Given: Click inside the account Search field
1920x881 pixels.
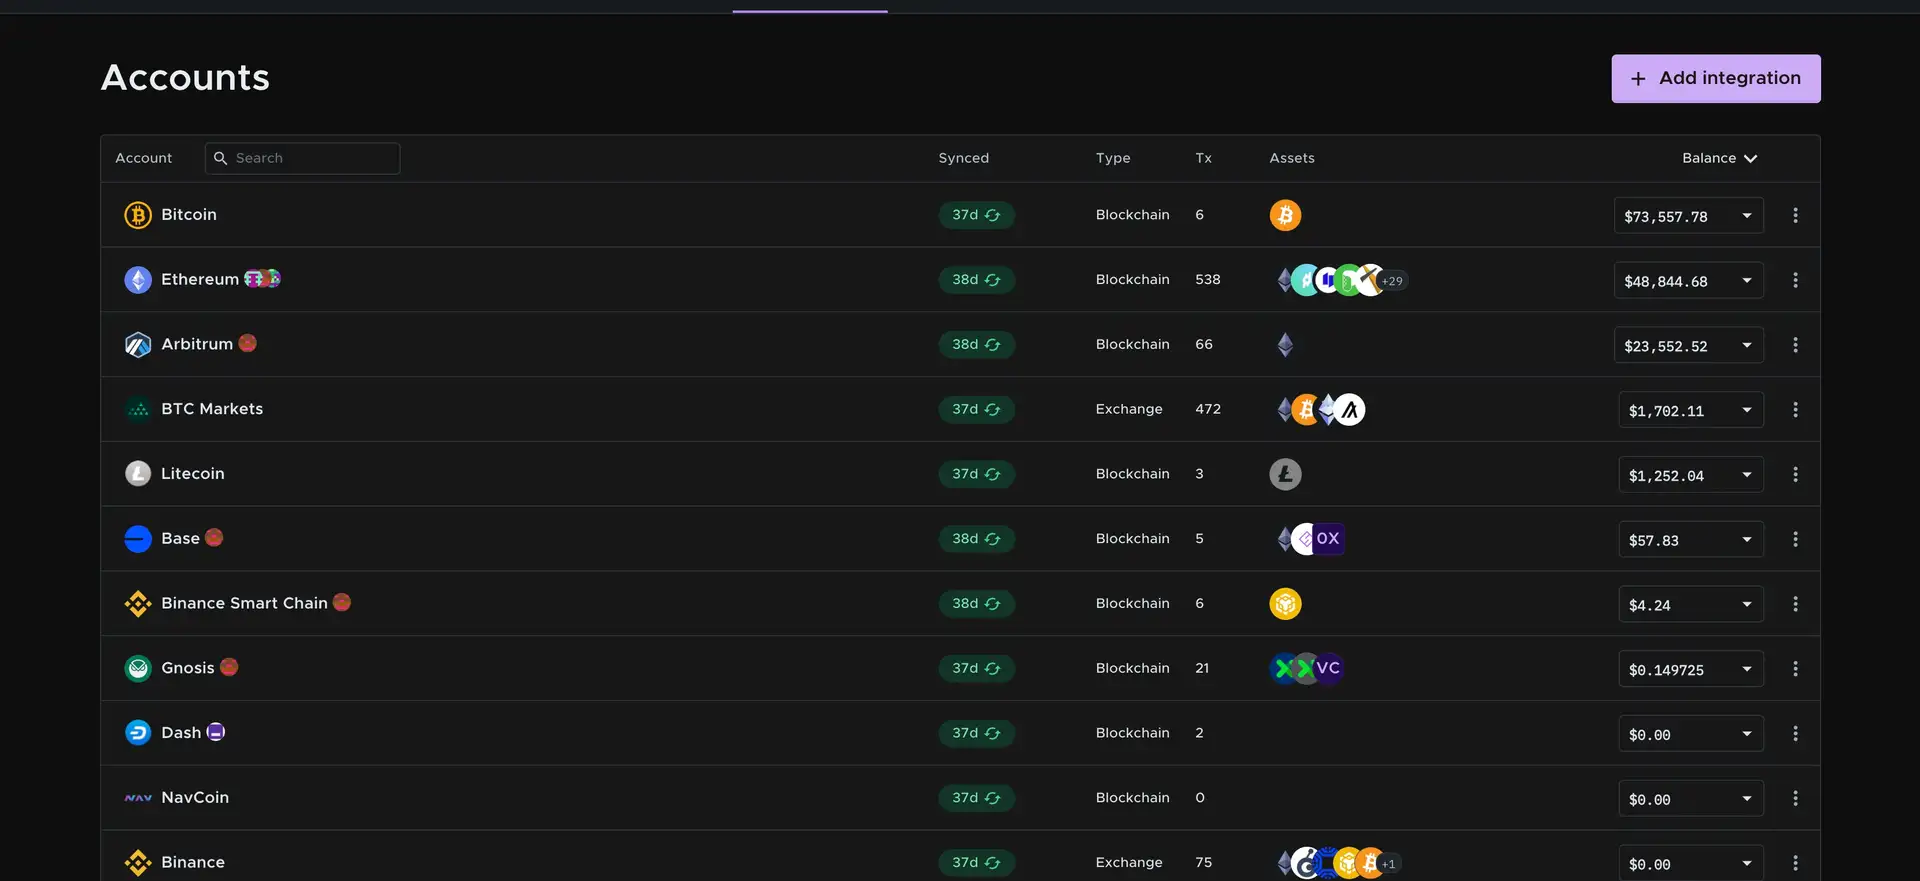Looking at the screenshot, I should [x=312, y=158].
